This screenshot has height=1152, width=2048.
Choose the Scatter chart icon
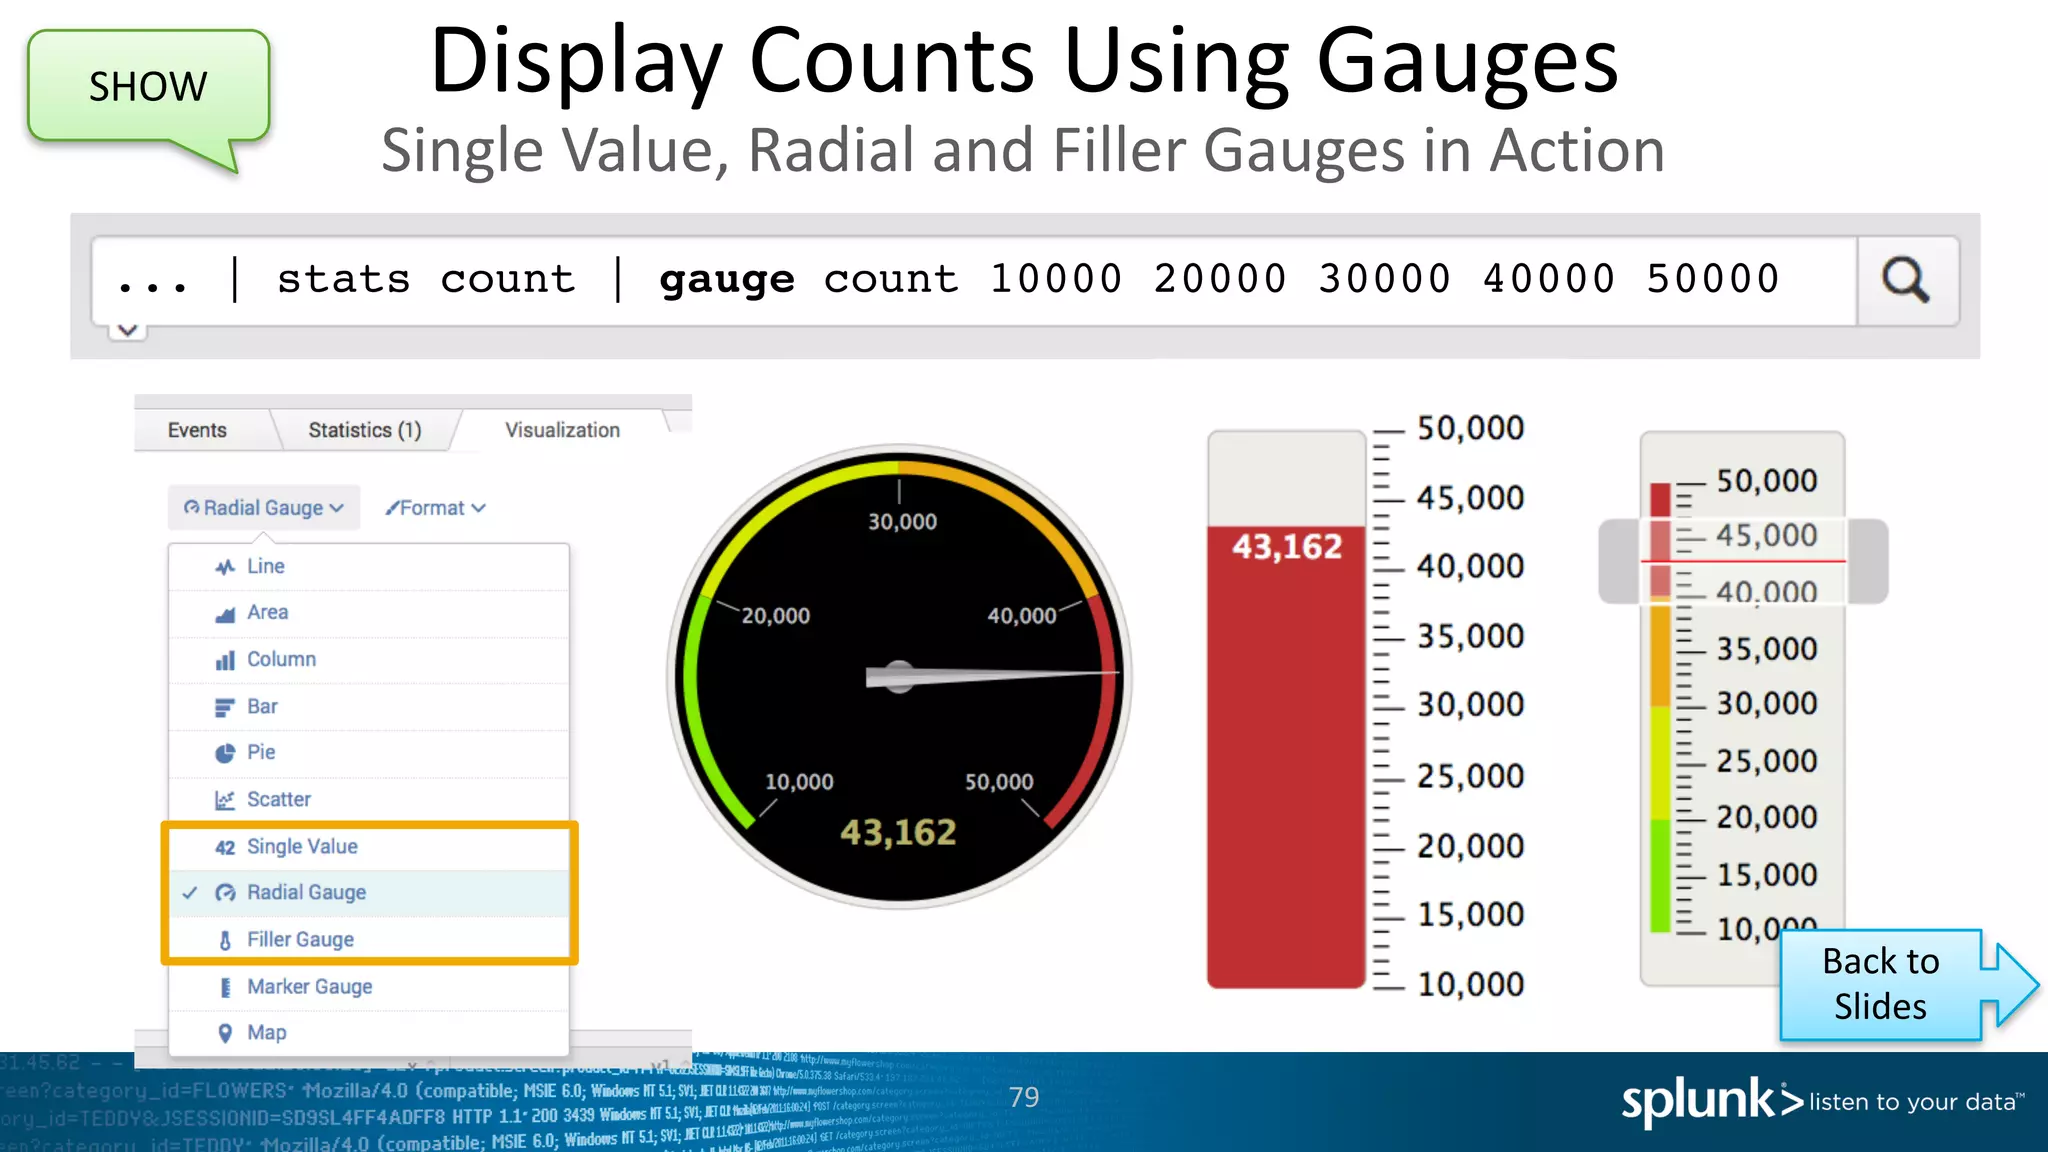click(225, 800)
